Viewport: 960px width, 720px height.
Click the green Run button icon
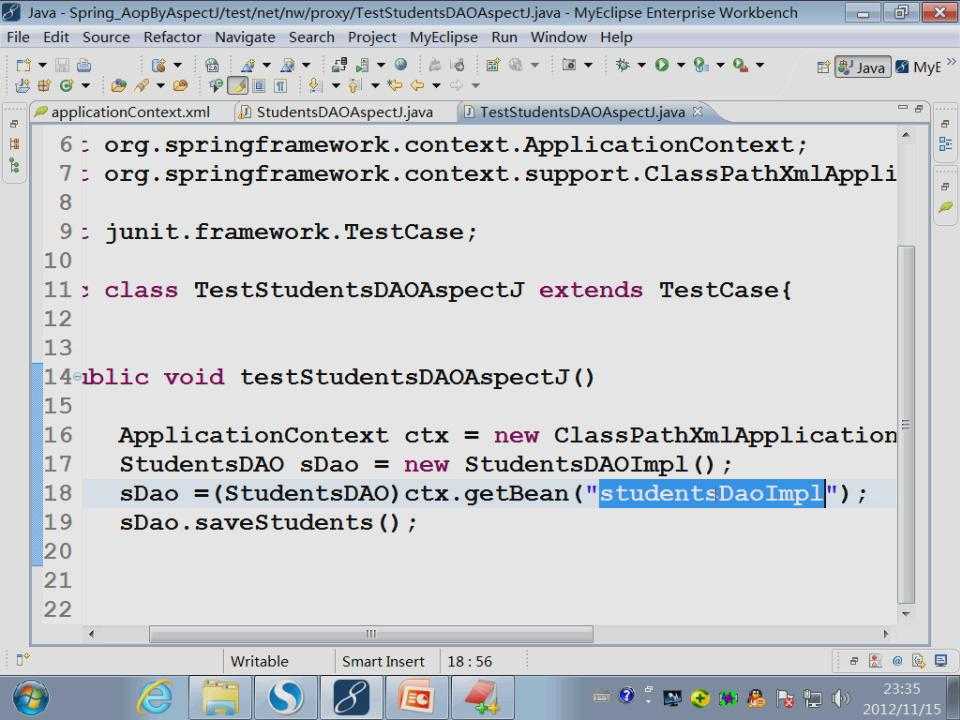(662, 64)
